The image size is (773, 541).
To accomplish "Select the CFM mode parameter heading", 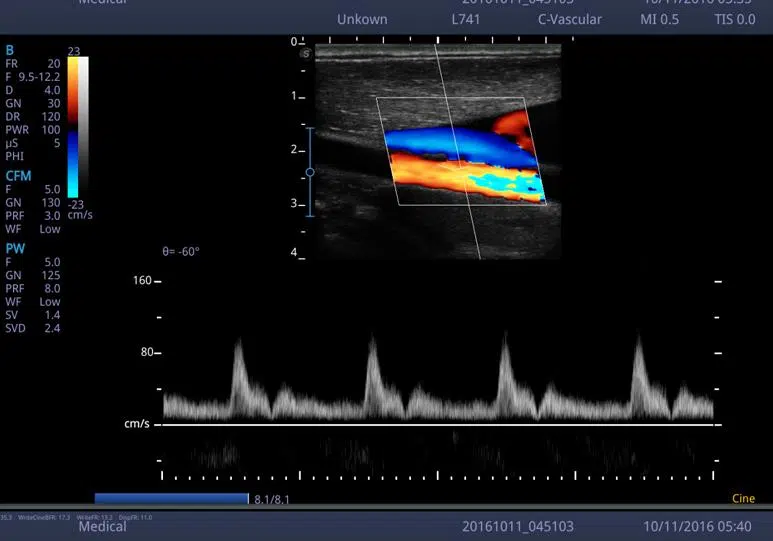I will [17, 173].
